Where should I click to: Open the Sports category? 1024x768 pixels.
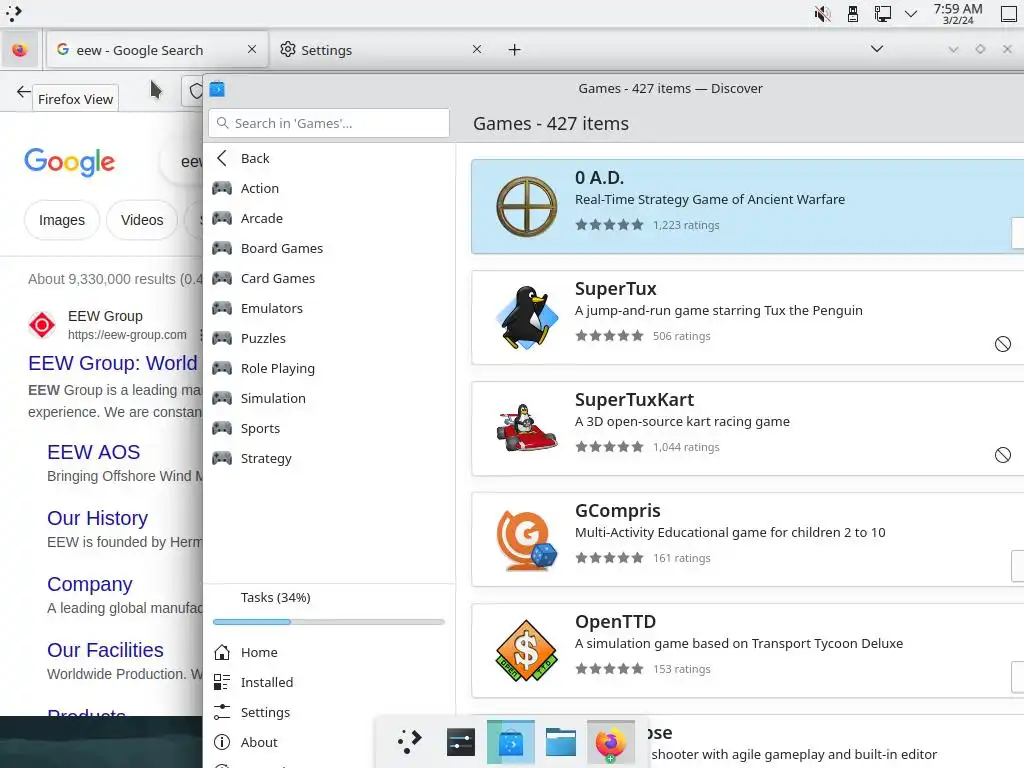point(328,428)
